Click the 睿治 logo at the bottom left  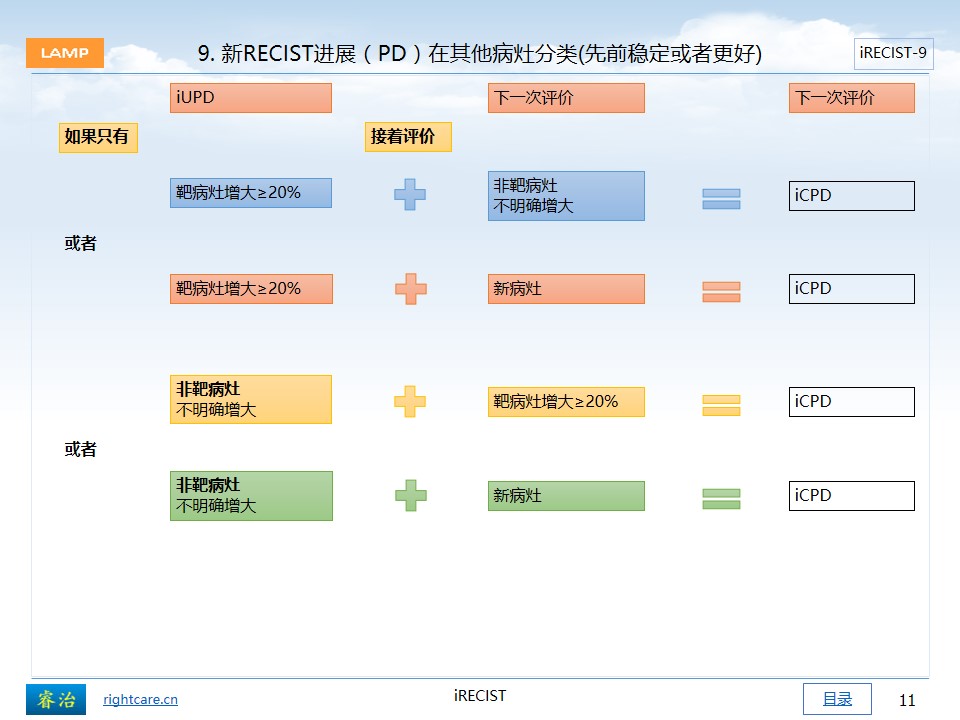tap(56, 699)
